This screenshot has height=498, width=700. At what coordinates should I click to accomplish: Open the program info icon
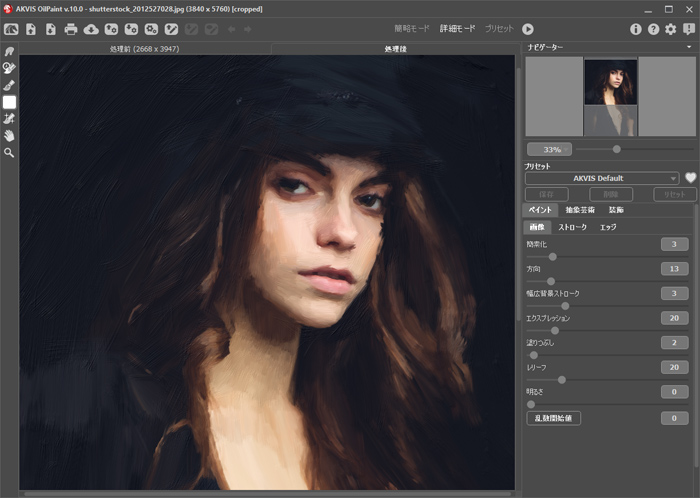[x=635, y=30]
